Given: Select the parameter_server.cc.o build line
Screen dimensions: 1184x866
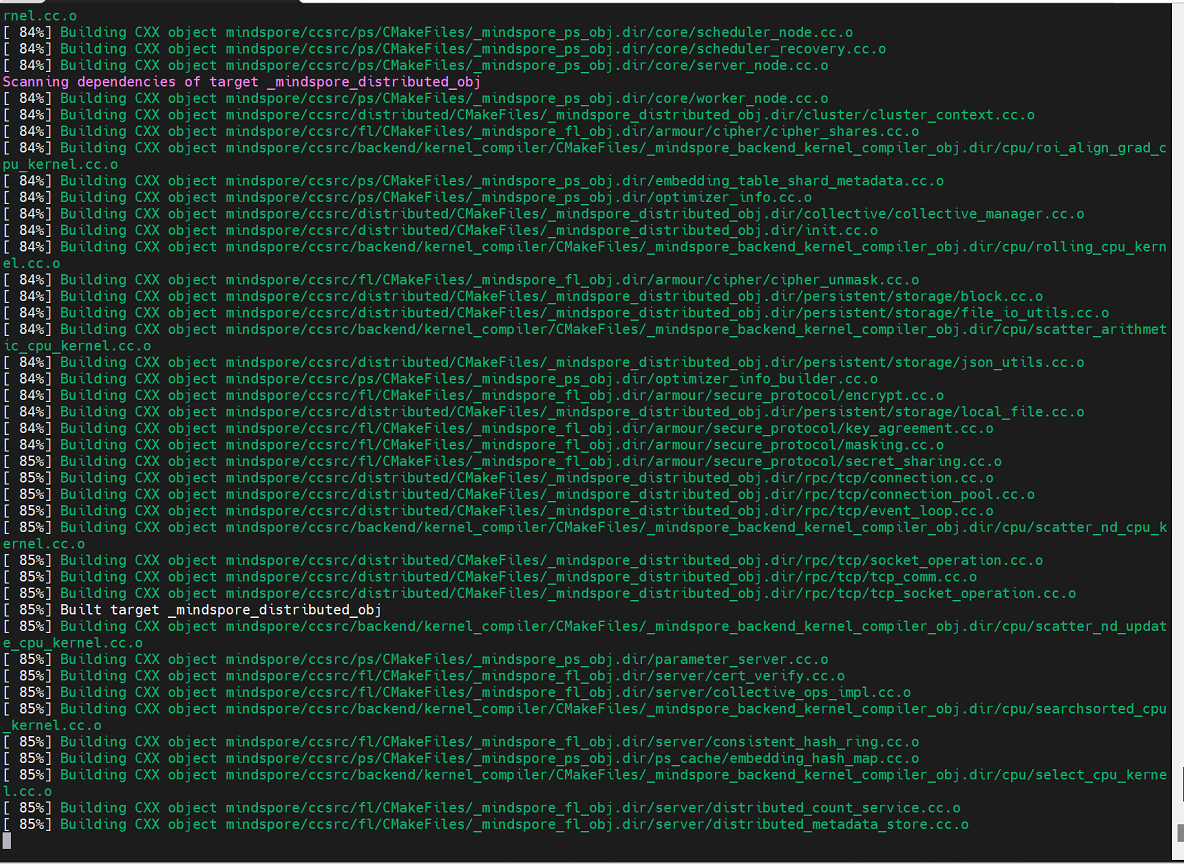Looking at the screenshot, I should point(415,661).
